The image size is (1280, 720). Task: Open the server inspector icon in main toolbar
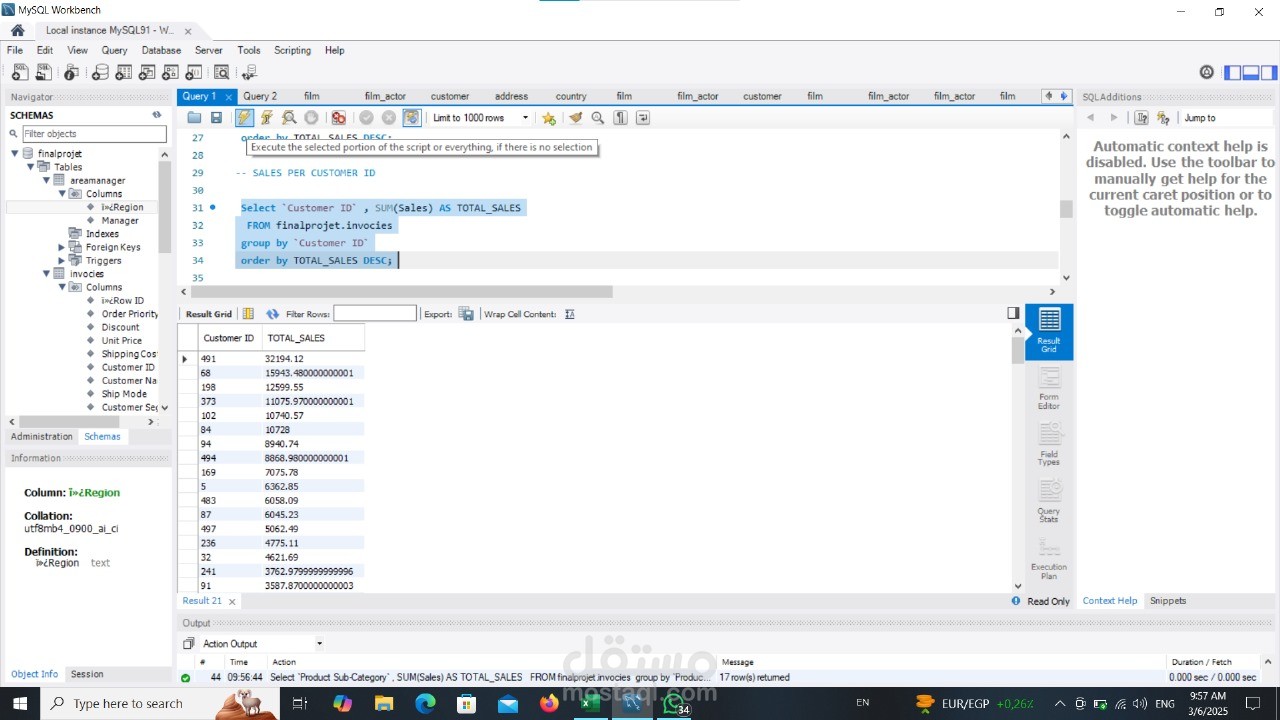pos(71,72)
